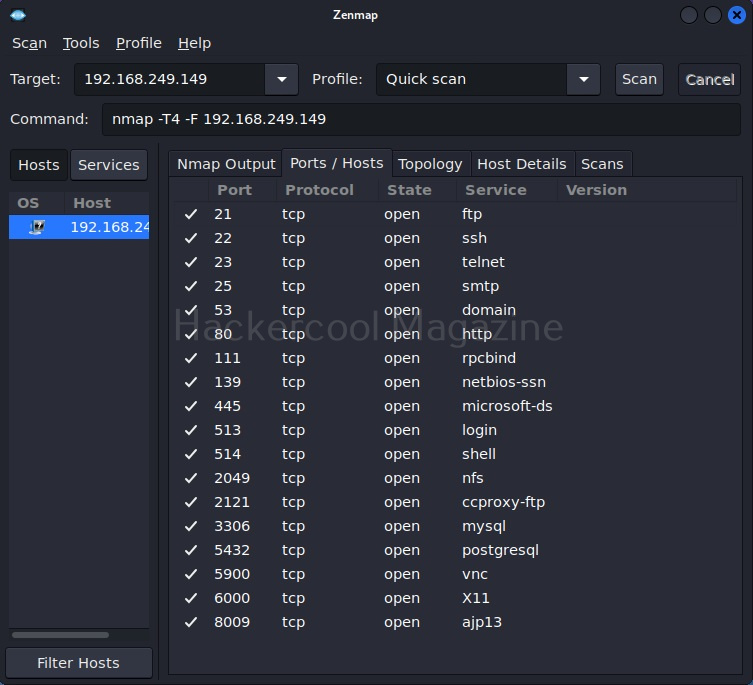753x685 pixels.
Task: Click the checkmark icon on the http row
Action: pyautogui.click(x=191, y=334)
